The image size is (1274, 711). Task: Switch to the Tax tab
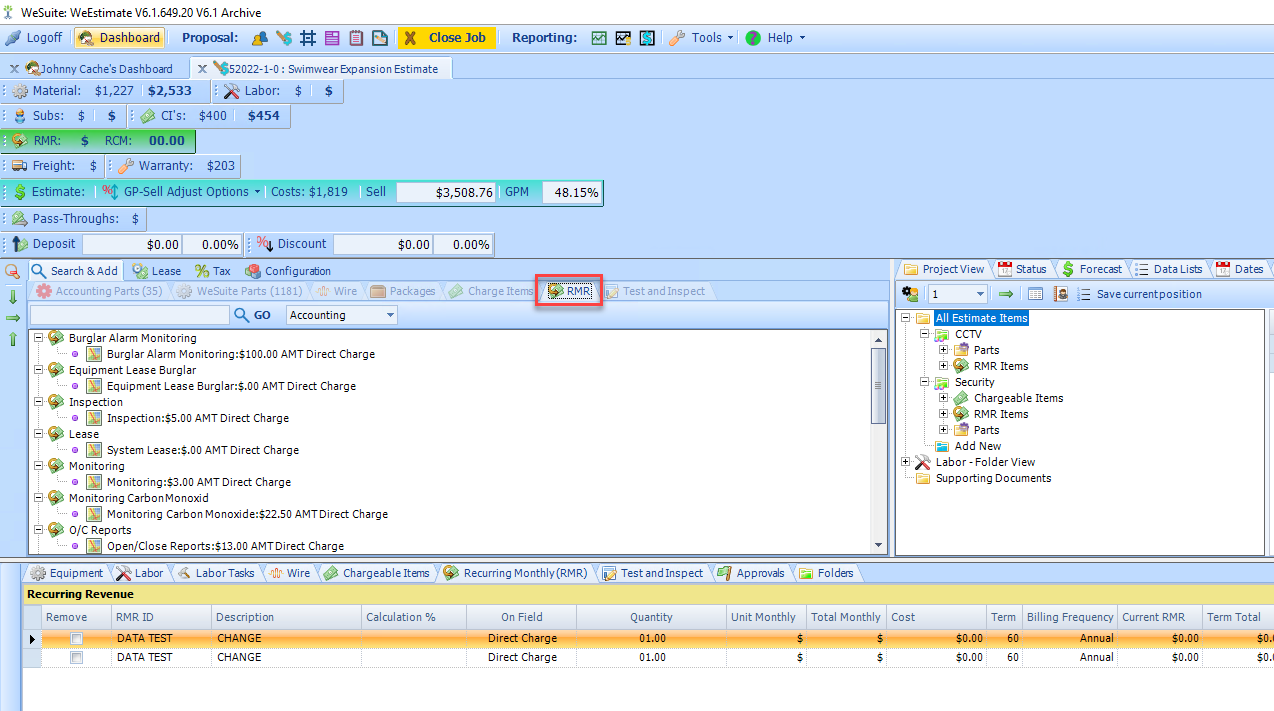pos(213,271)
